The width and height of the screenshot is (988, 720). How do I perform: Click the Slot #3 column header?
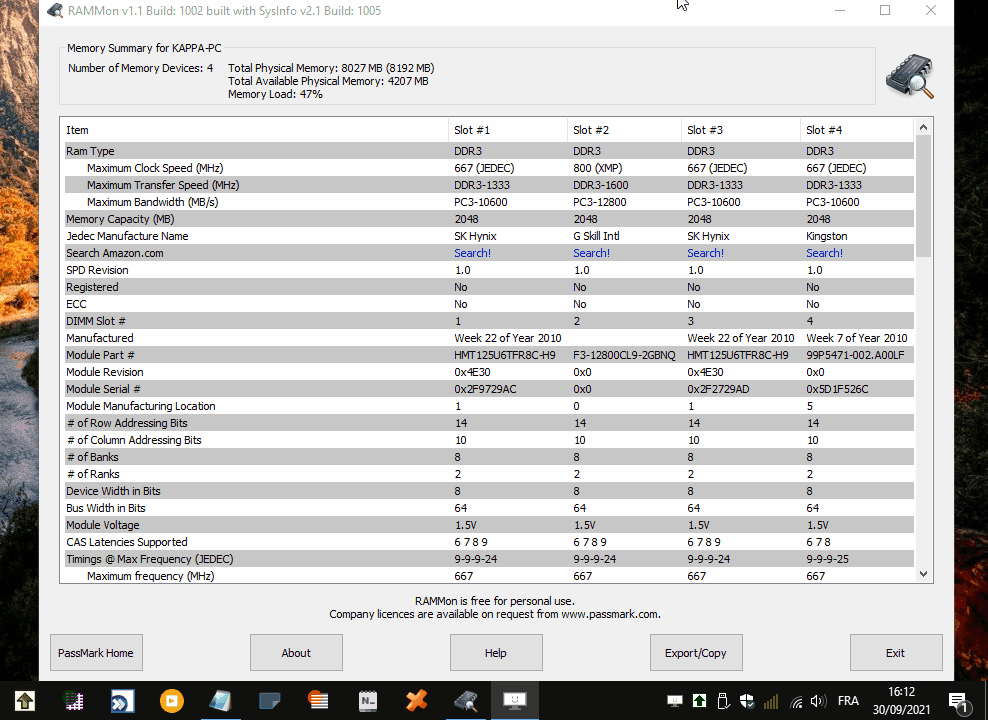(740, 130)
